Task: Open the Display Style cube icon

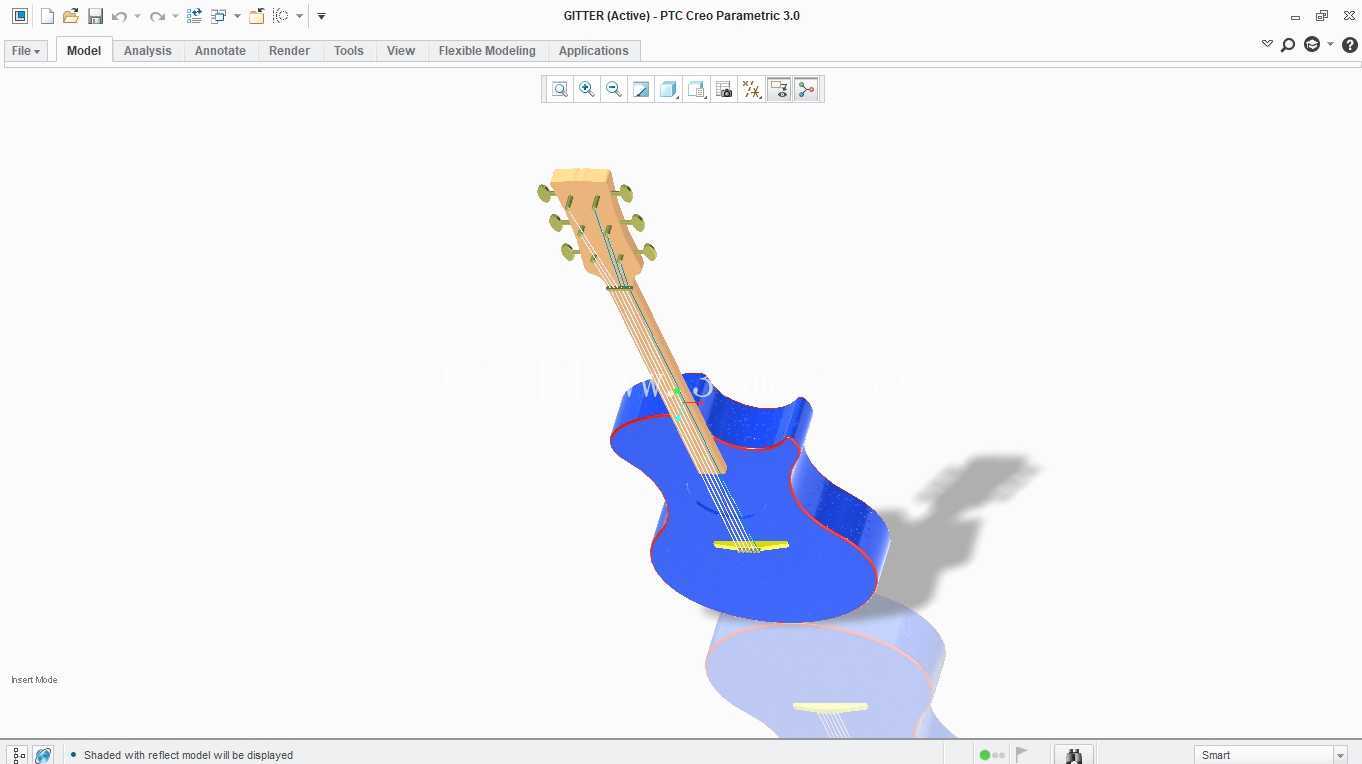Action: pyautogui.click(x=668, y=90)
